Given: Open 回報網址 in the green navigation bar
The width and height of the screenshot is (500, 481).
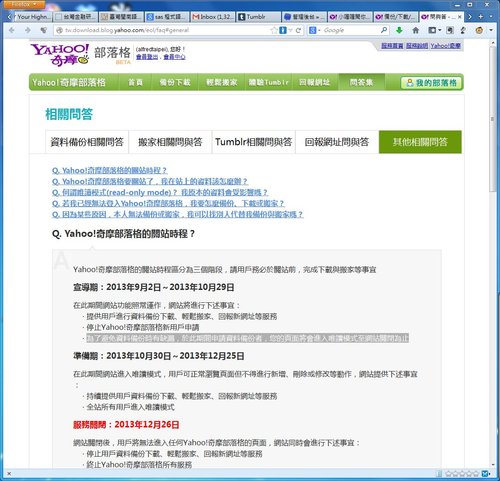Looking at the screenshot, I should point(314,82).
